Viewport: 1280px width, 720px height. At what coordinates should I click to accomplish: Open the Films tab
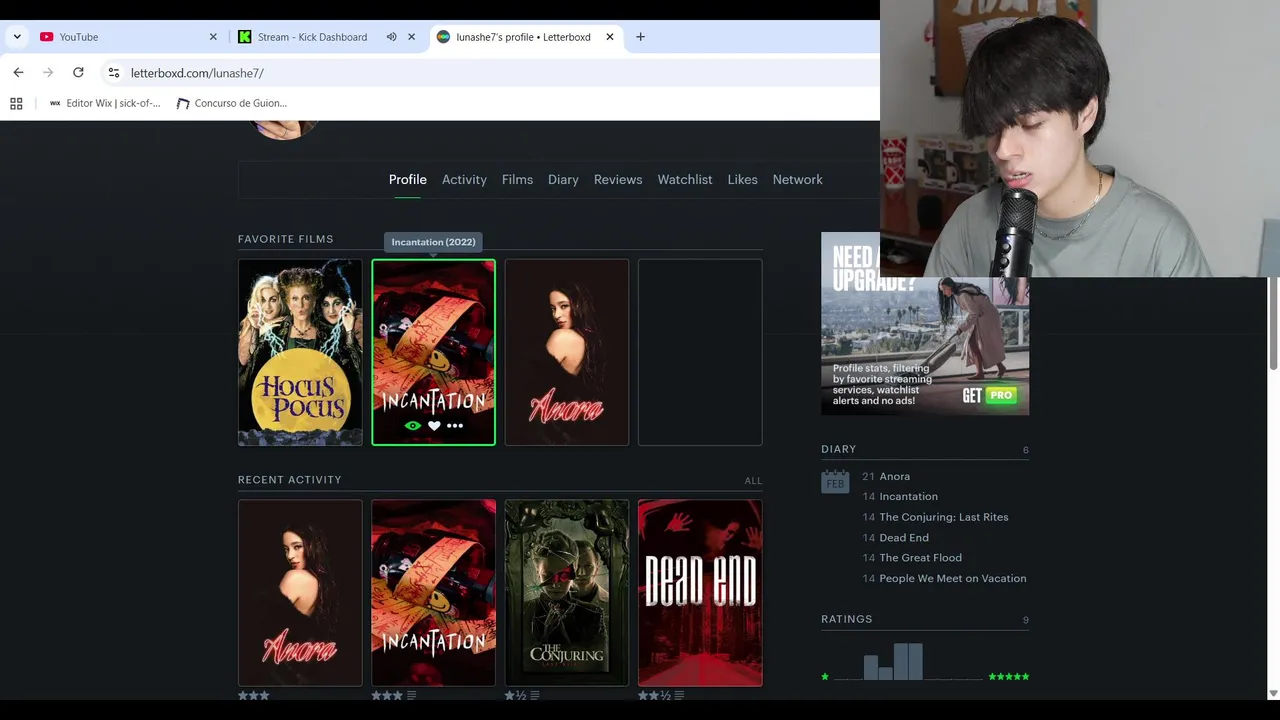coord(517,180)
